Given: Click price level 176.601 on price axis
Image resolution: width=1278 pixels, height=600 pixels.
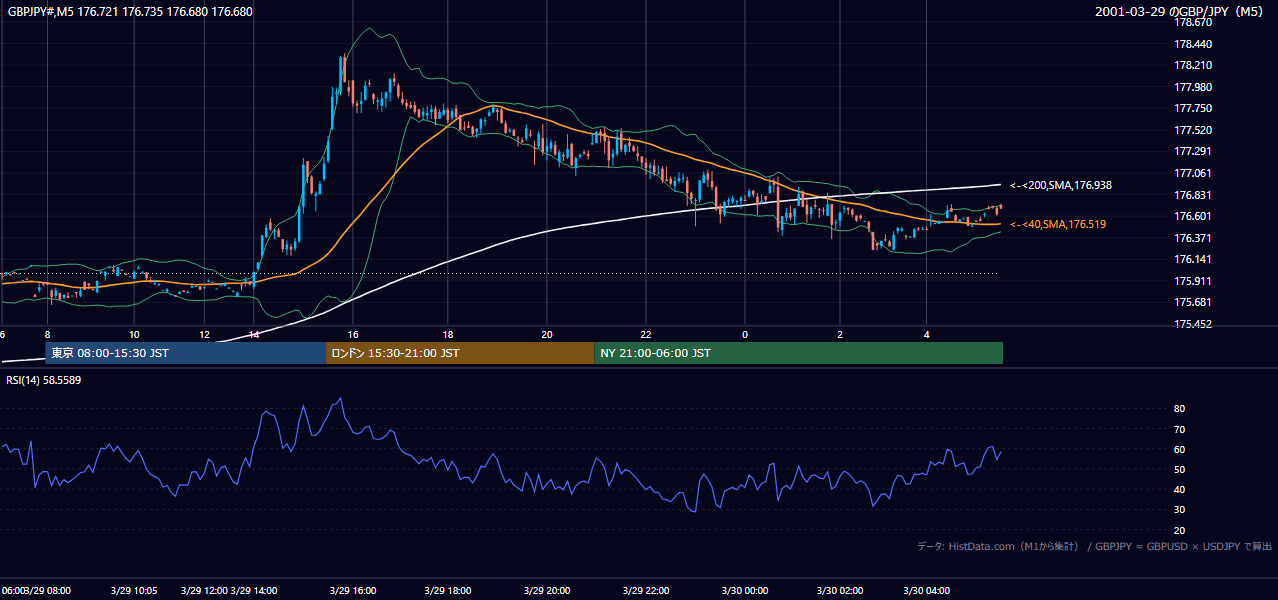Looking at the screenshot, I should [1193, 216].
